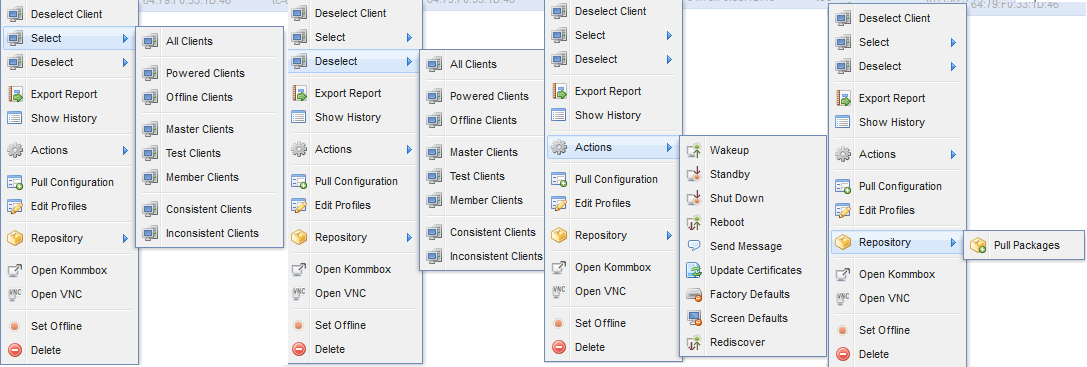Click Pull Configuration icon in the leftmost menu
The width and height of the screenshot is (1087, 367).
[x=15, y=182]
